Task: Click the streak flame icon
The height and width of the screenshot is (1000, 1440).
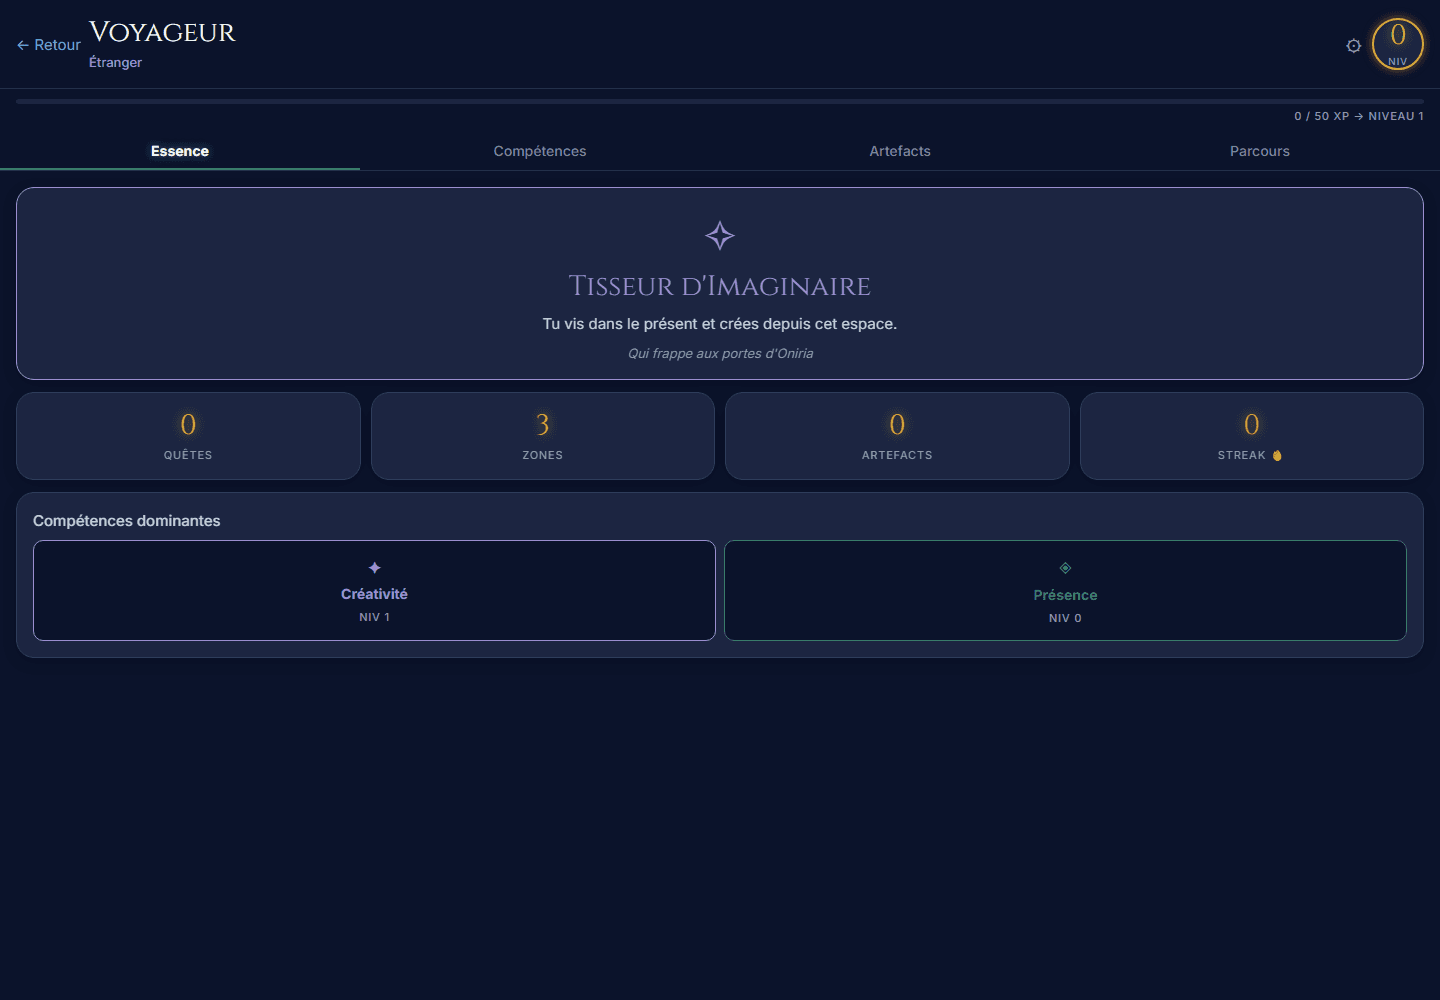Action: point(1277,455)
